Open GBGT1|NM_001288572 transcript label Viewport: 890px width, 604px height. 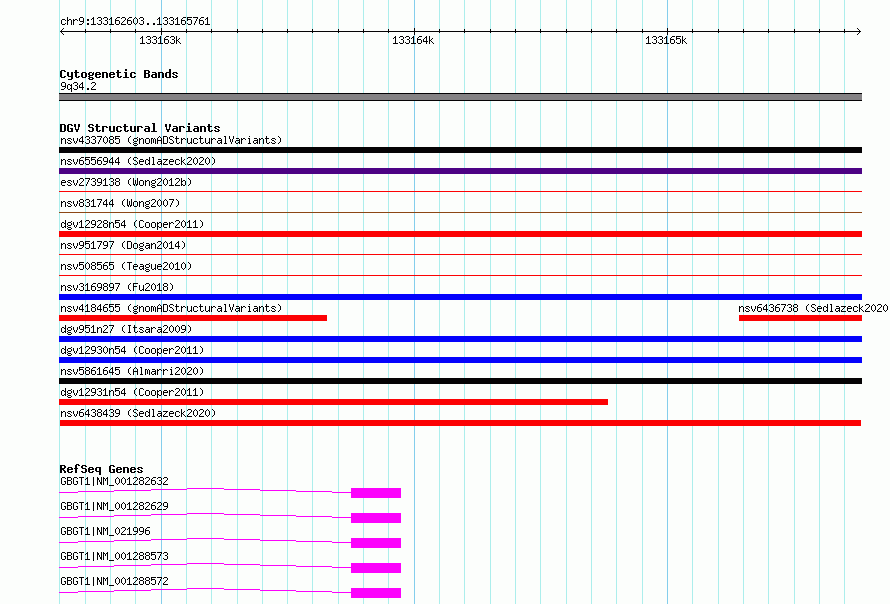114,581
